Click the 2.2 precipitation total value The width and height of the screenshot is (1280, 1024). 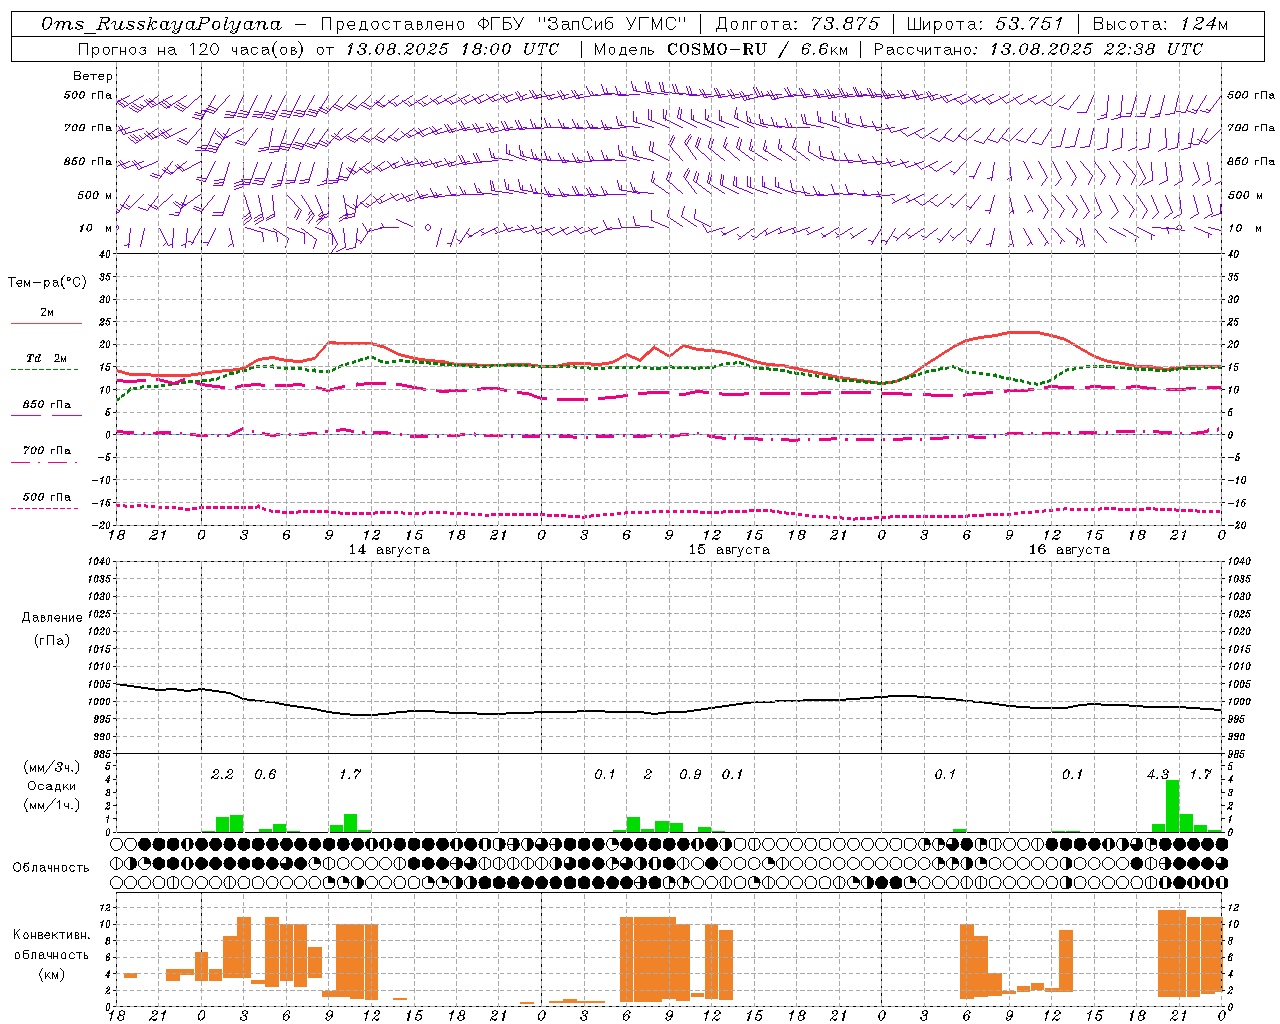pyautogui.click(x=222, y=774)
